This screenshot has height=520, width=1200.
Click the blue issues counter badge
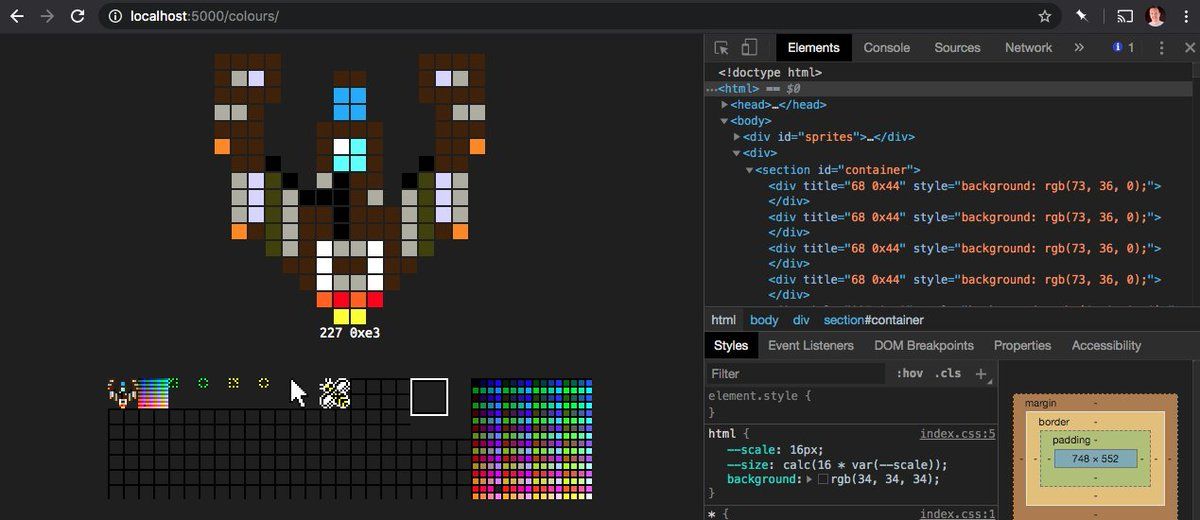pyautogui.click(x=1123, y=47)
